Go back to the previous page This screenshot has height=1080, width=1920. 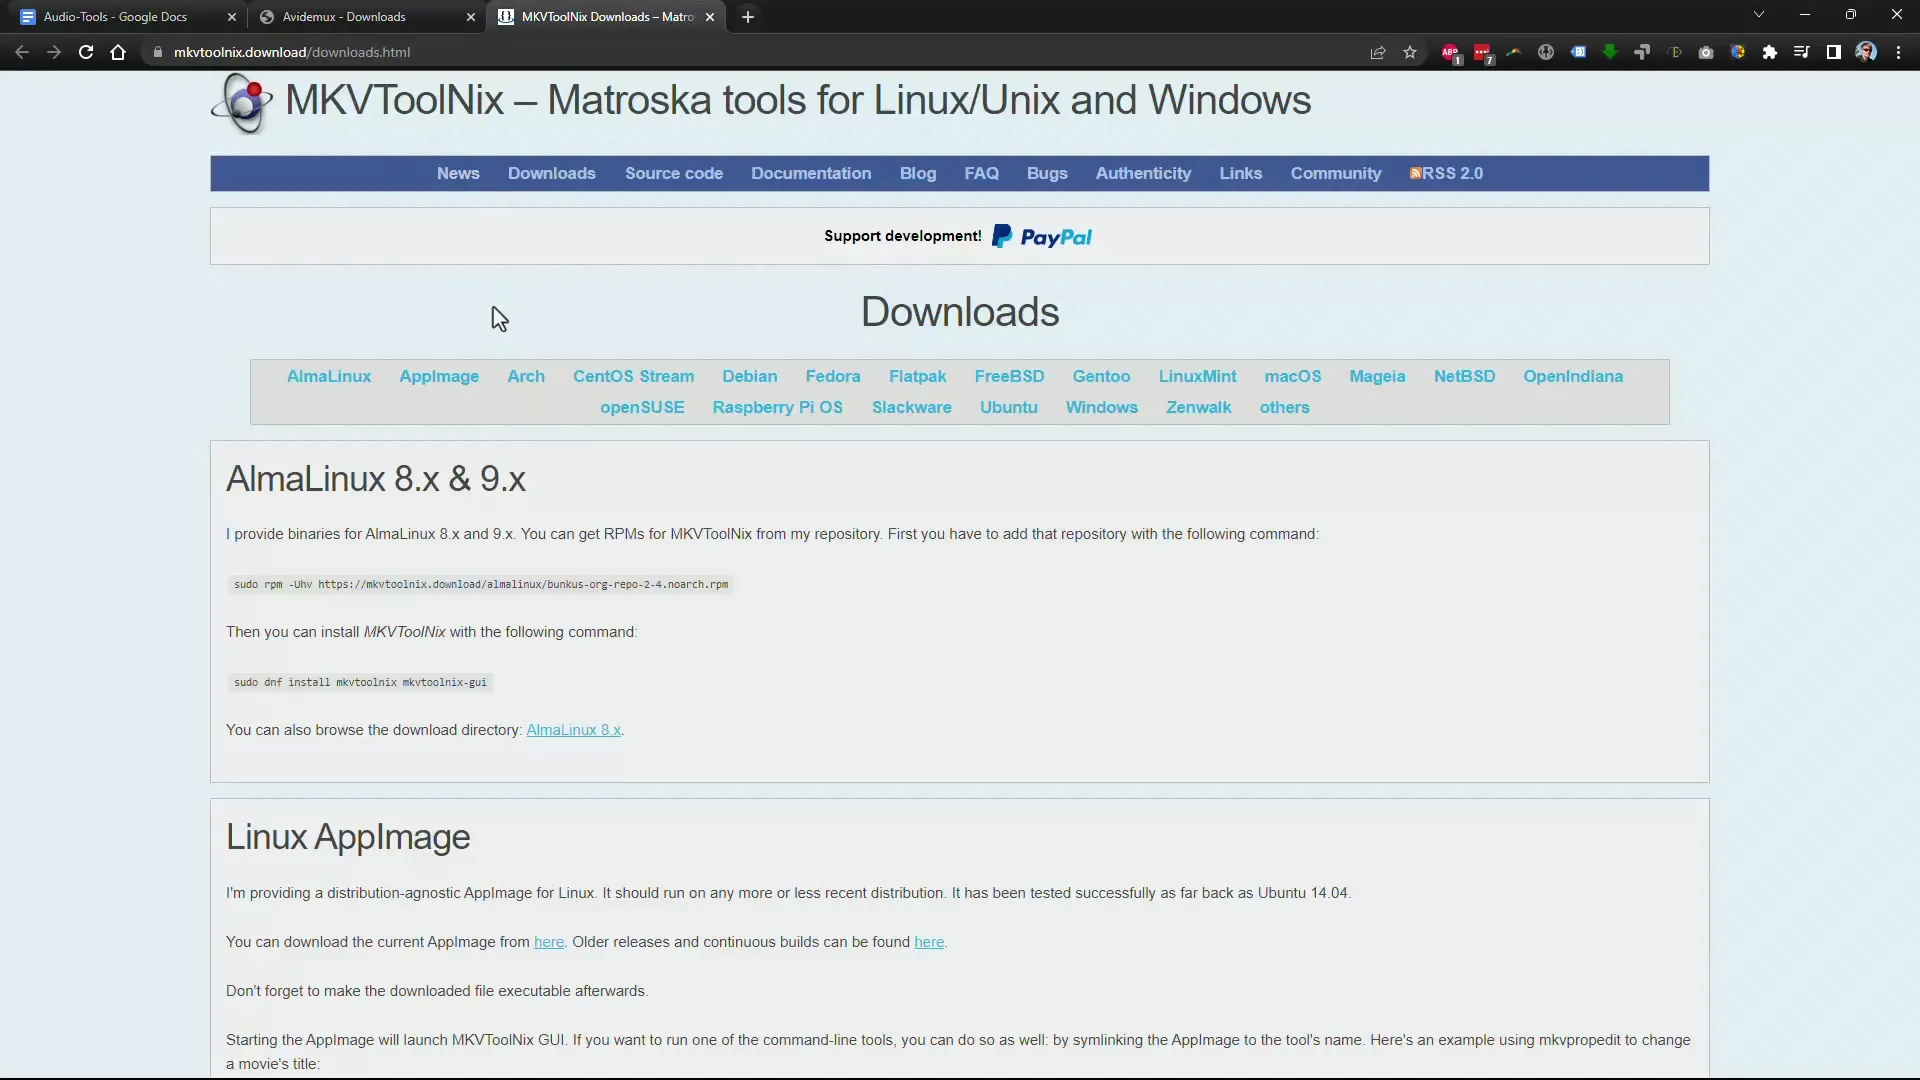pyautogui.click(x=22, y=52)
